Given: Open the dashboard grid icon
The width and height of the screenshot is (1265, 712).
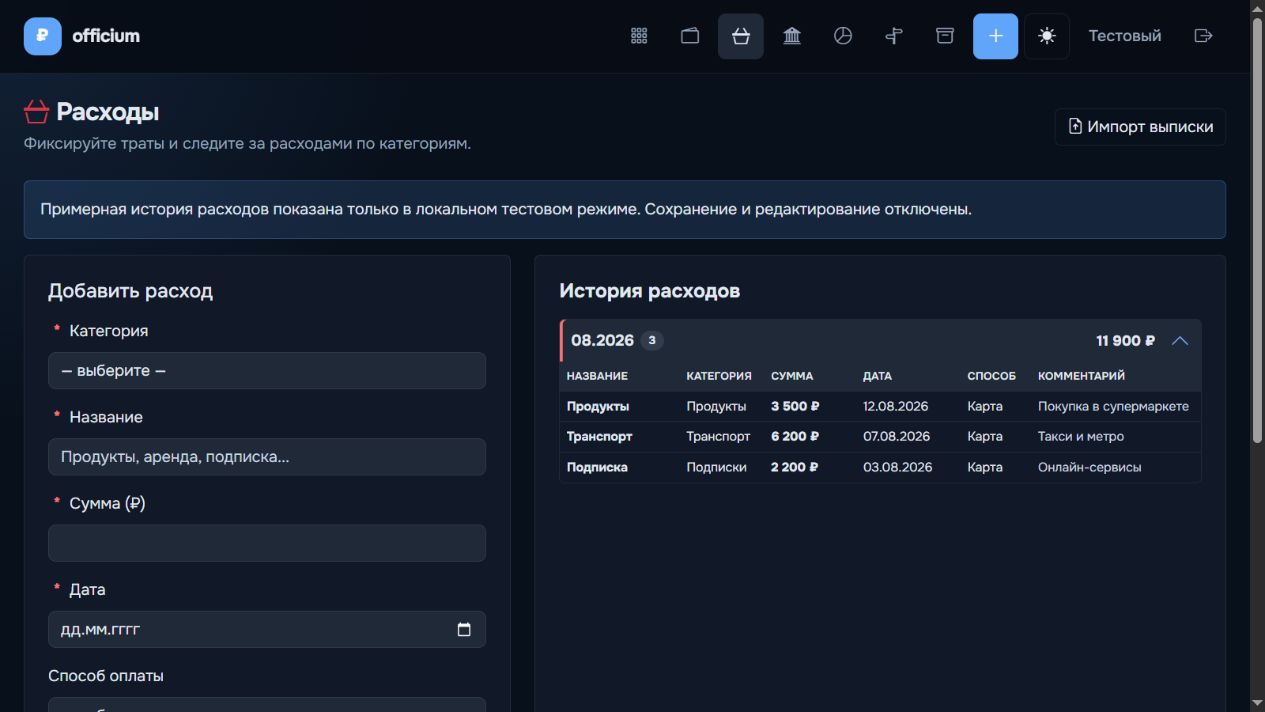Looking at the screenshot, I should (639, 36).
